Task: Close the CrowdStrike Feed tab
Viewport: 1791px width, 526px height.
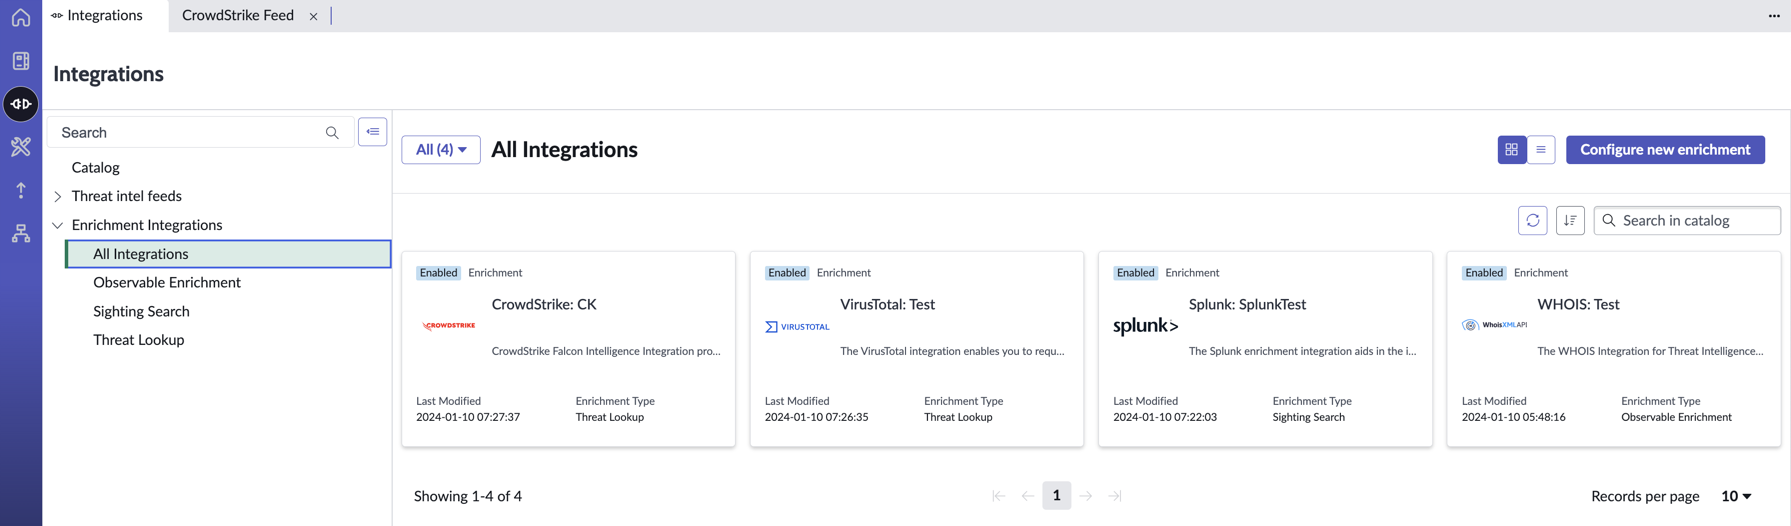Action: 313,16
